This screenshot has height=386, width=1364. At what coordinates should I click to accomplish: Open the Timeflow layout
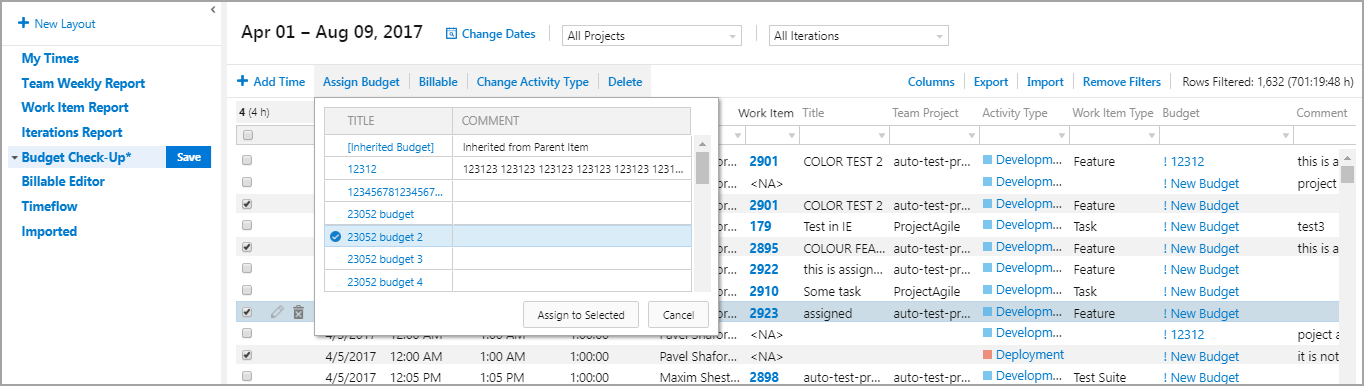(49, 207)
